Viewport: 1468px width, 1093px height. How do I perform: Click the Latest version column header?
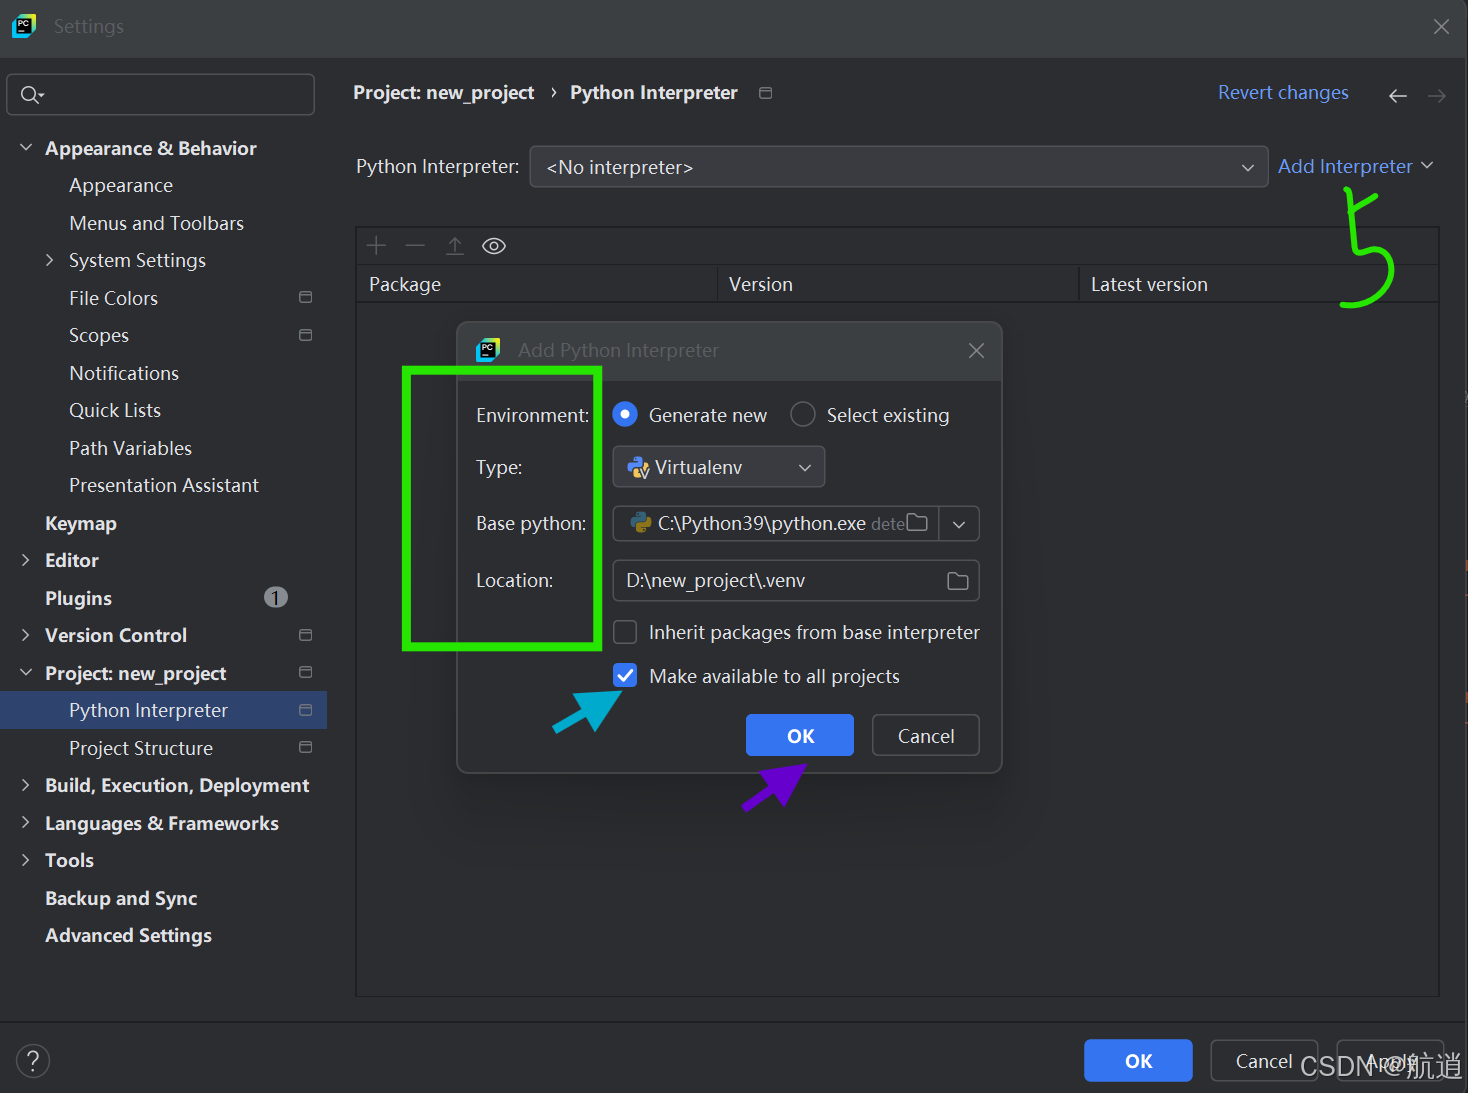point(1258,284)
